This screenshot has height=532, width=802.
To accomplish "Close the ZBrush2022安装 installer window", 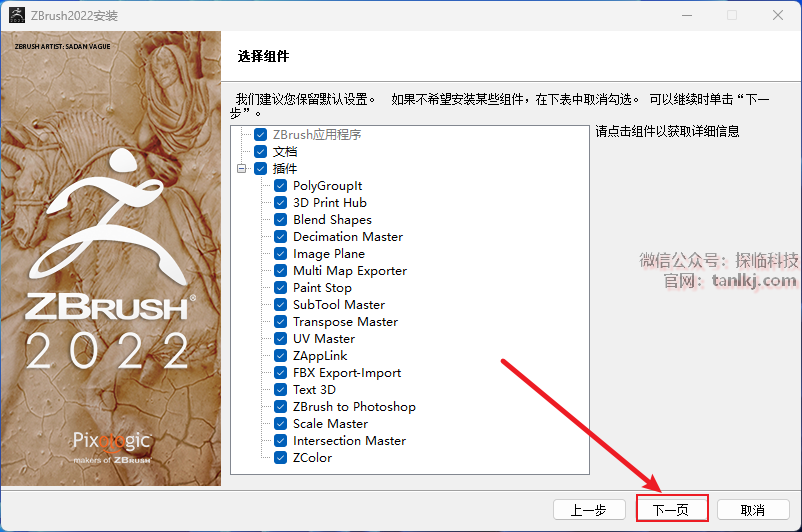I will click(x=778, y=15).
